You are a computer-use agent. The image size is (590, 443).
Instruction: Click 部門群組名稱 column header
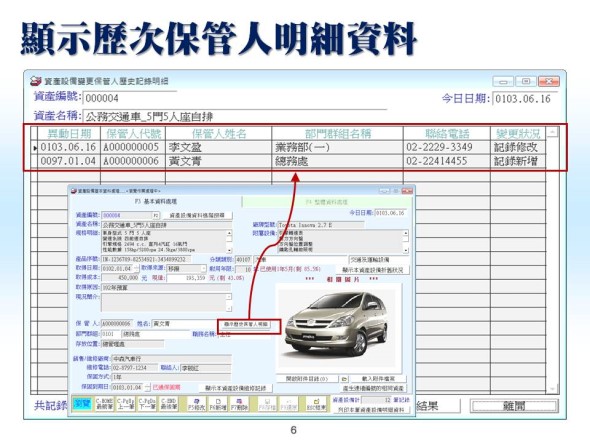(338, 134)
